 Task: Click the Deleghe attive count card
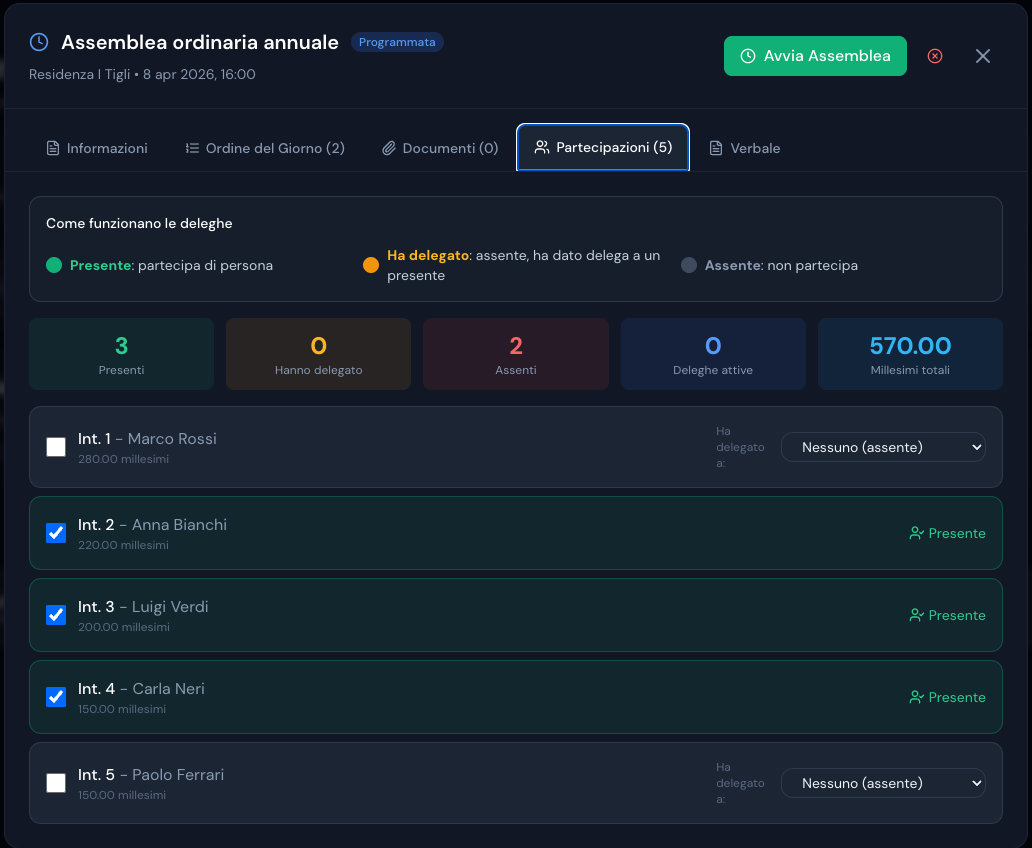point(713,354)
